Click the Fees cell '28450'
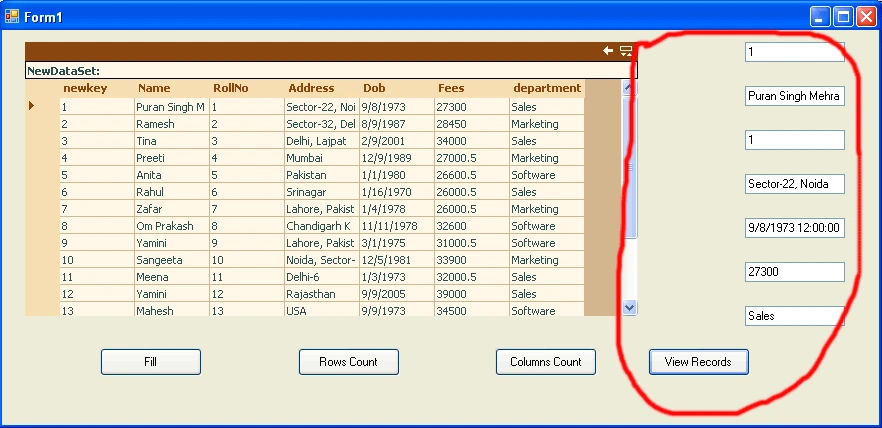 (x=472, y=124)
